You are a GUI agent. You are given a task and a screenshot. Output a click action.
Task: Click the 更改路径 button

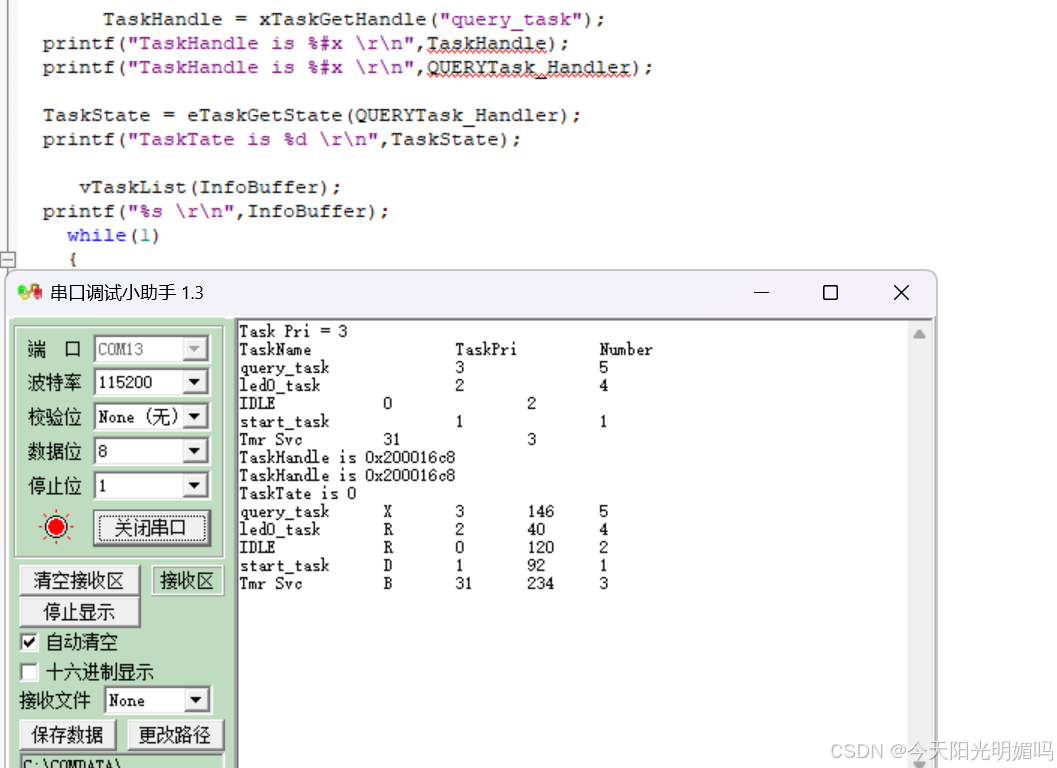(x=175, y=734)
